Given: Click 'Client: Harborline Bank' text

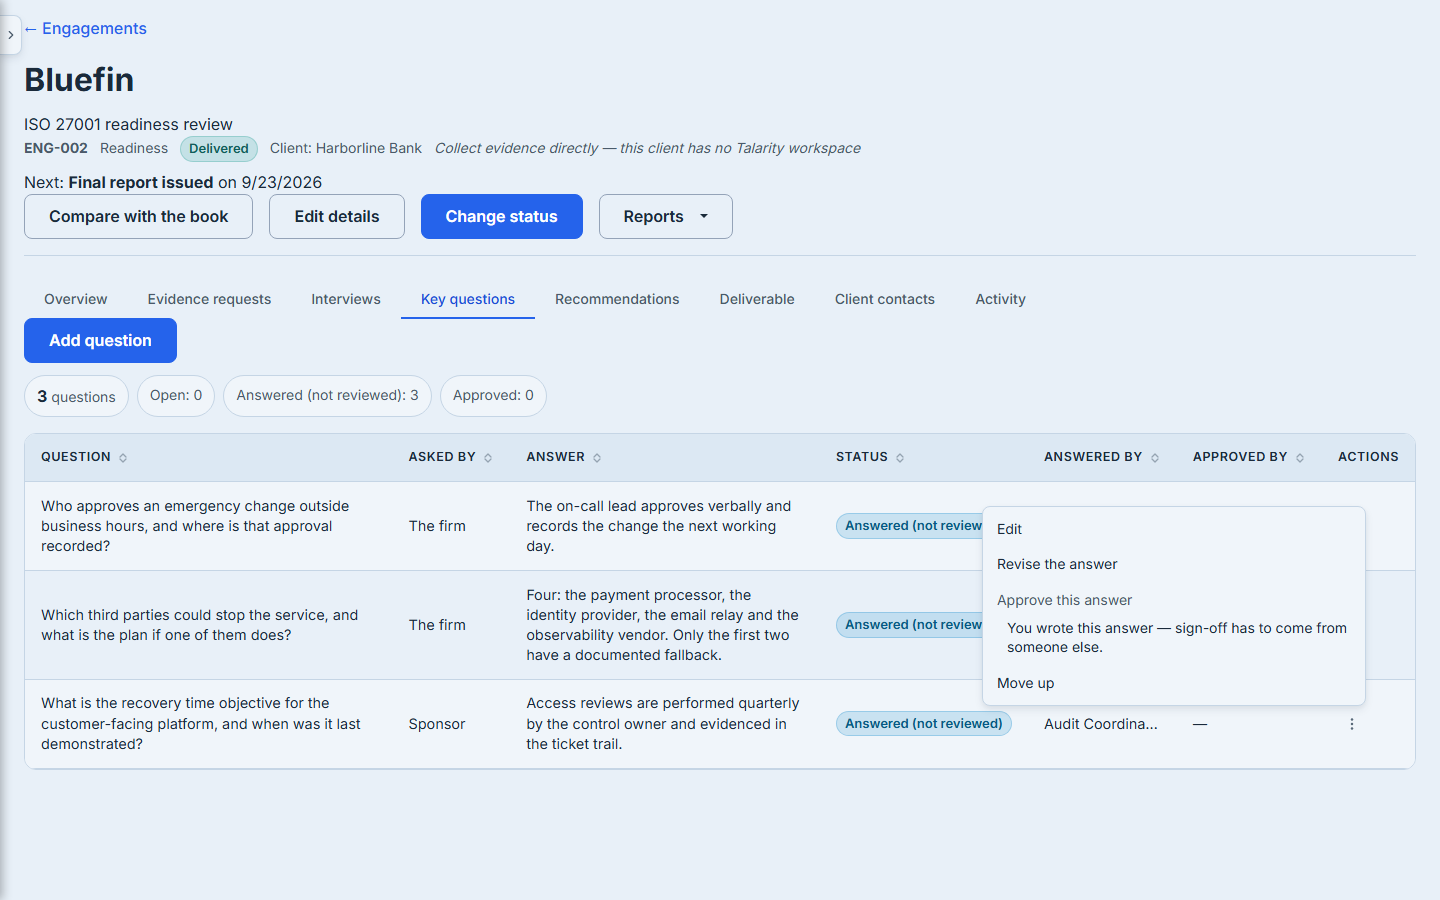Looking at the screenshot, I should [x=346, y=148].
